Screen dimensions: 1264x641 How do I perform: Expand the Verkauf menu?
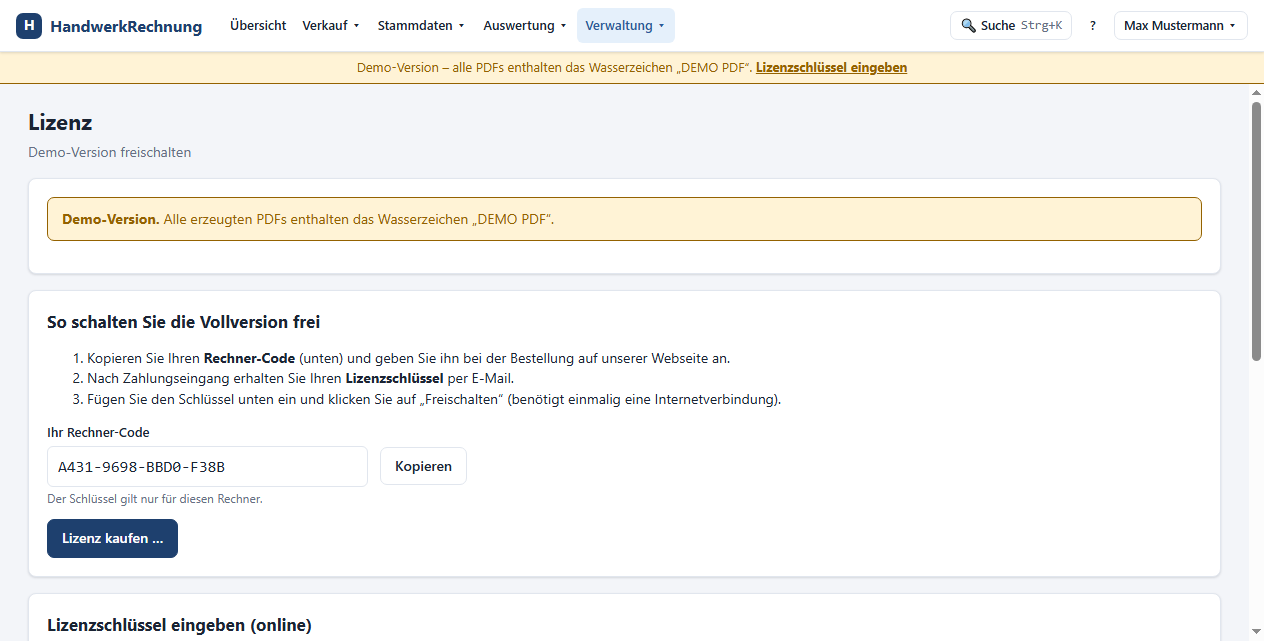[x=331, y=26]
